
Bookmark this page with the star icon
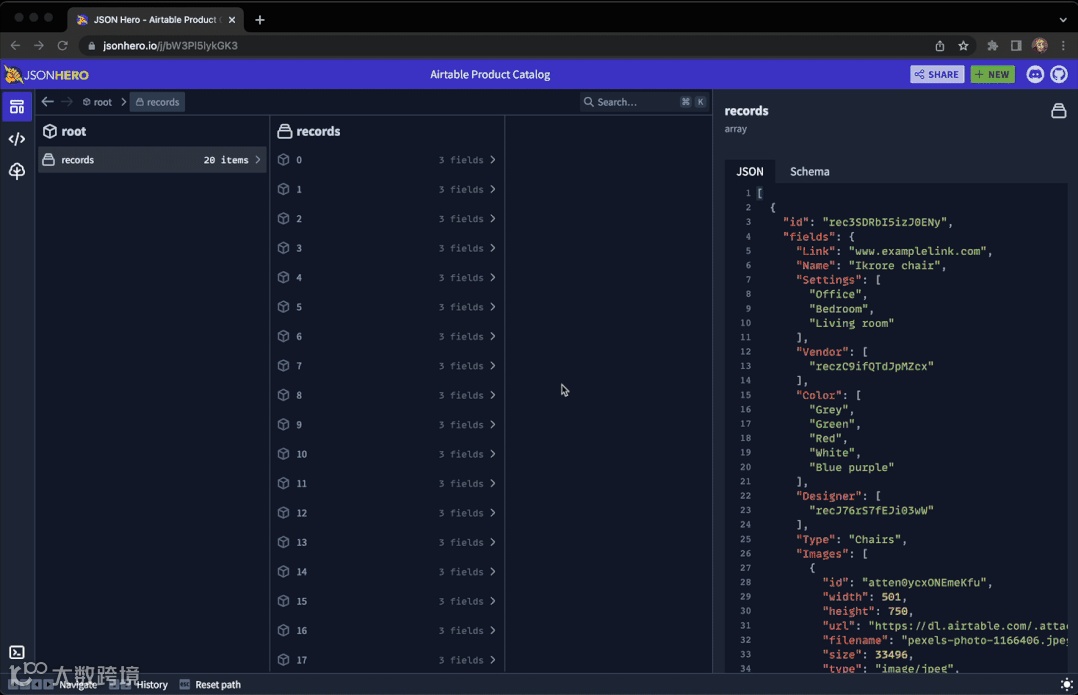[x=963, y=45]
